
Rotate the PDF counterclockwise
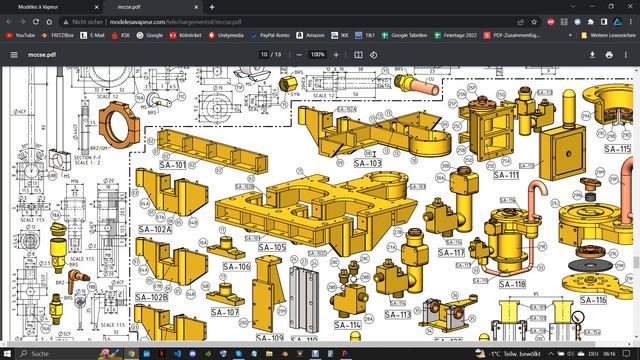pyautogui.click(x=373, y=55)
